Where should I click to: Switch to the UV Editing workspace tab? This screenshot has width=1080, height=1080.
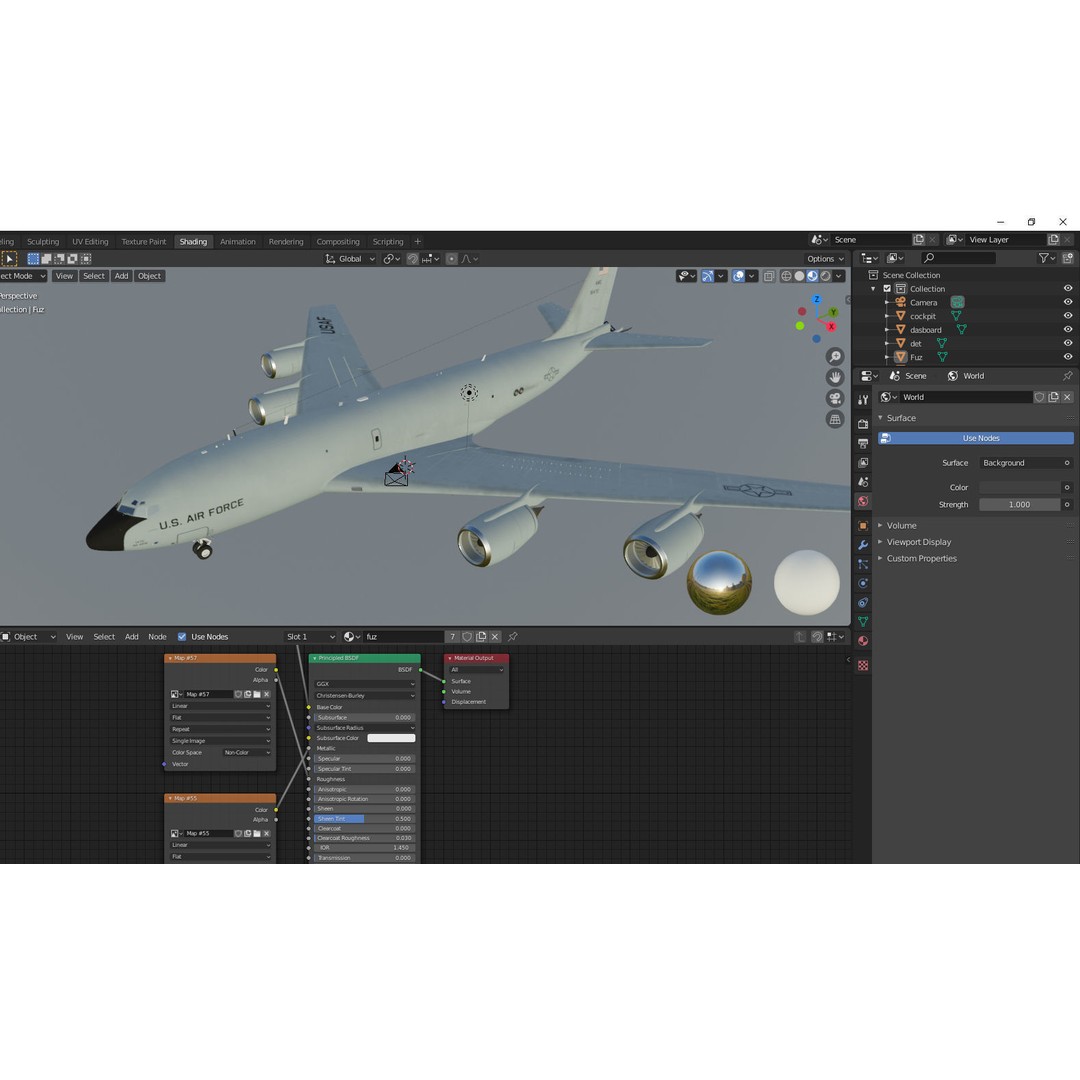[90, 242]
